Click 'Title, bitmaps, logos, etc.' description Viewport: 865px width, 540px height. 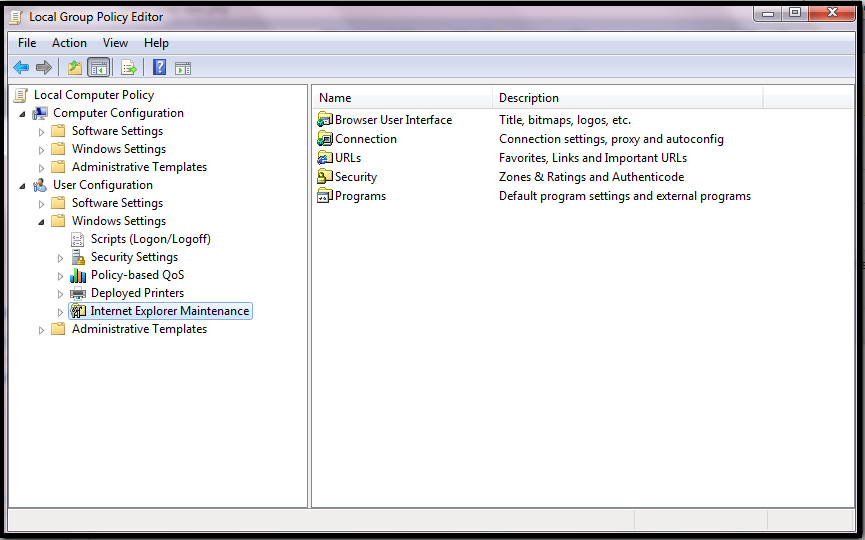coord(565,120)
